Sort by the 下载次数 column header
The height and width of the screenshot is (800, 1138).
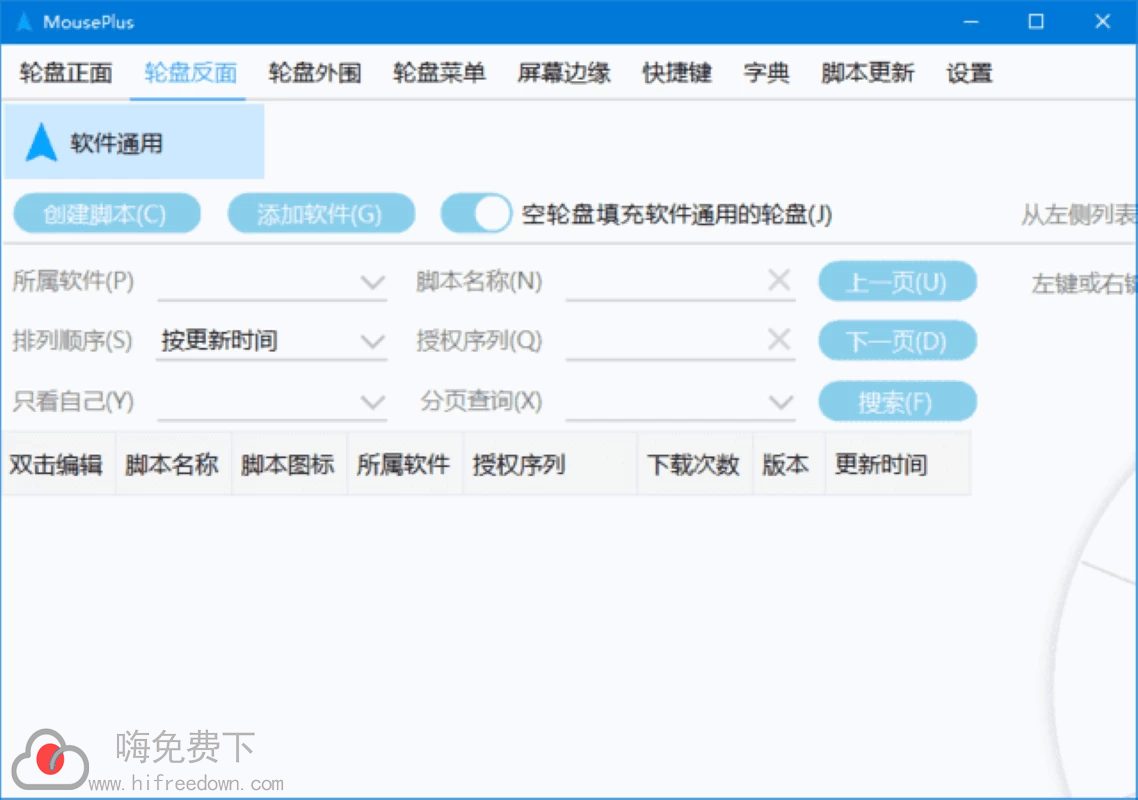pos(694,464)
